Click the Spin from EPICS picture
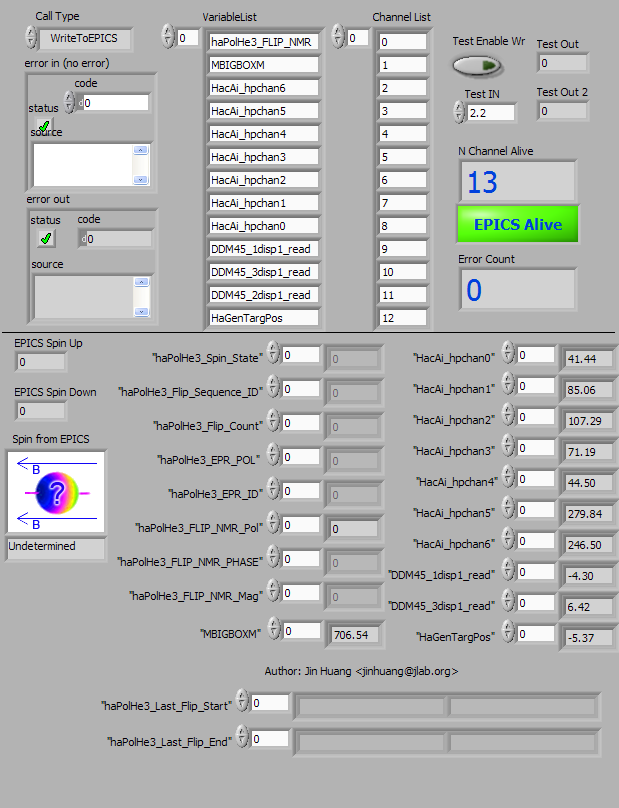 coord(56,492)
